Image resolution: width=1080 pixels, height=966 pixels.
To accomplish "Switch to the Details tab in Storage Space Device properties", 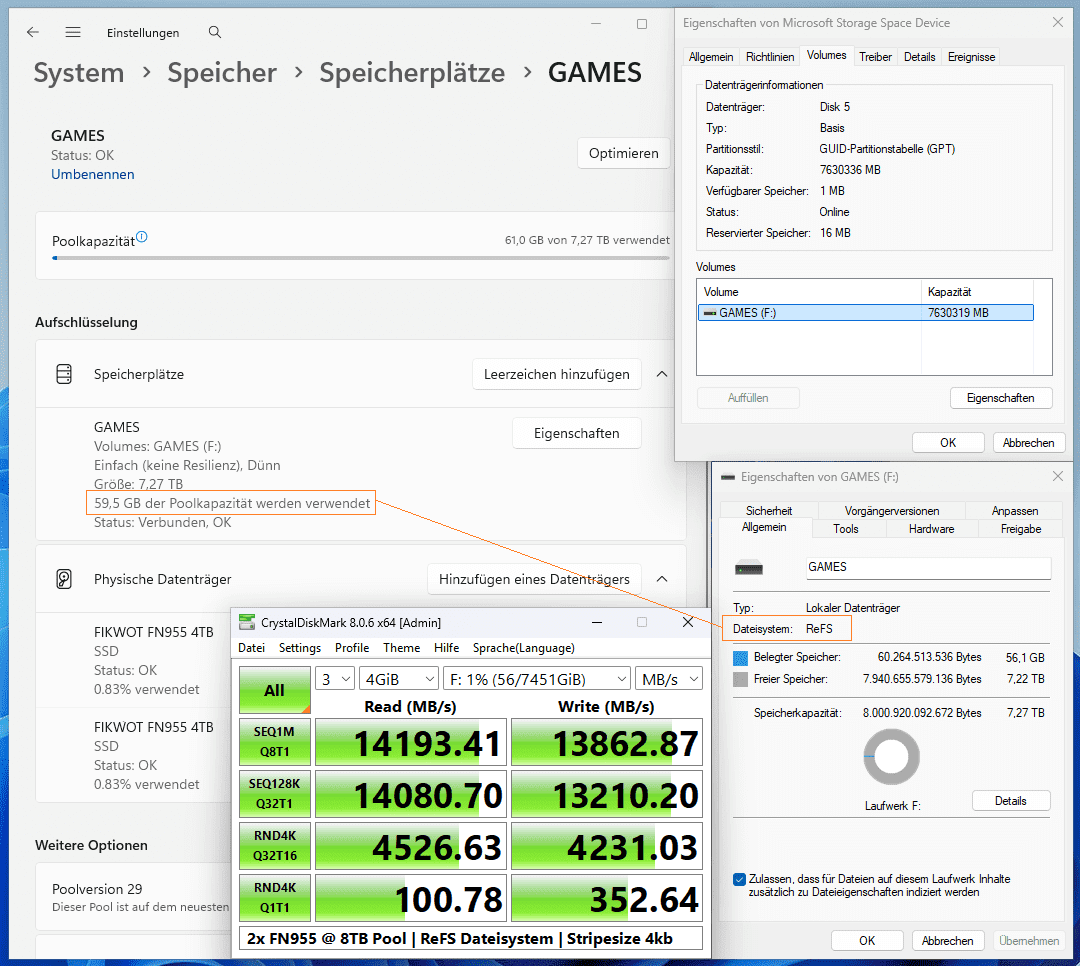I will pos(920,56).
